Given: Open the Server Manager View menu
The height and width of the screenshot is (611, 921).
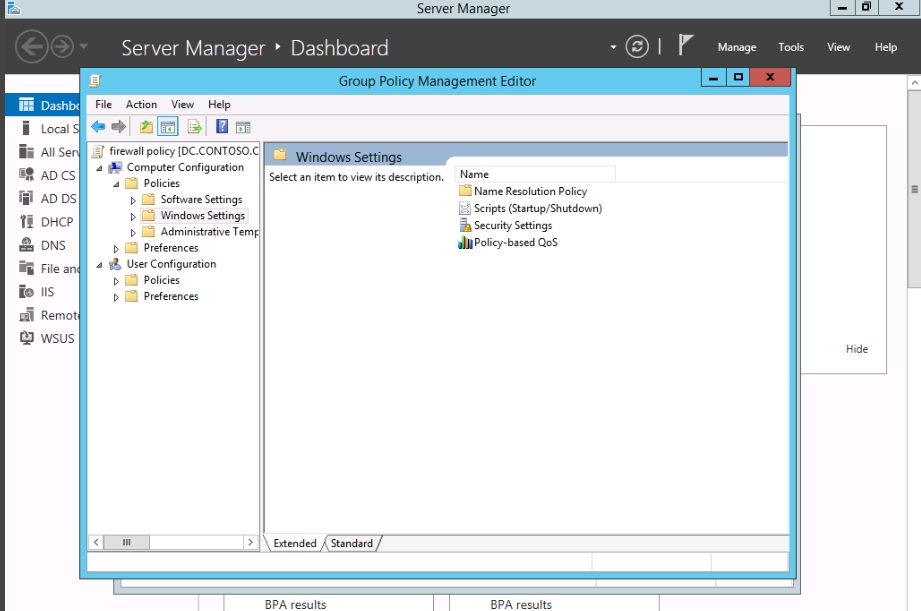Looking at the screenshot, I should click(x=838, y=47).
